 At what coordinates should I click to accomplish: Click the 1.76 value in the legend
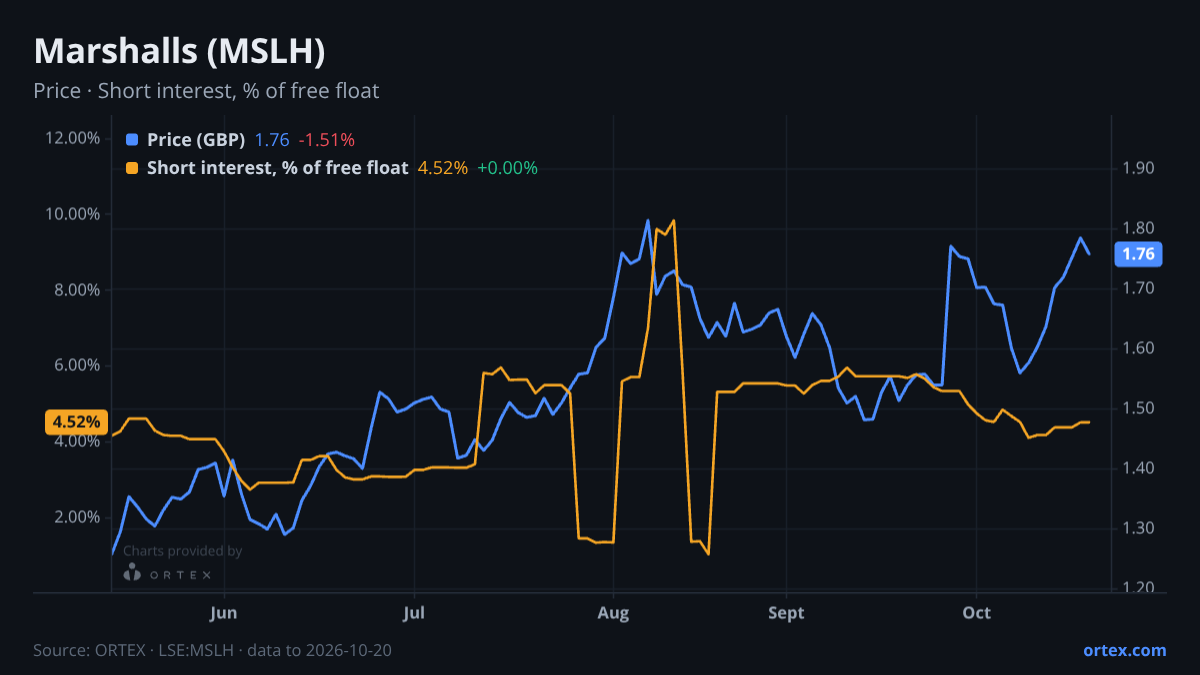pyautogui.click(x=272, y=139)
